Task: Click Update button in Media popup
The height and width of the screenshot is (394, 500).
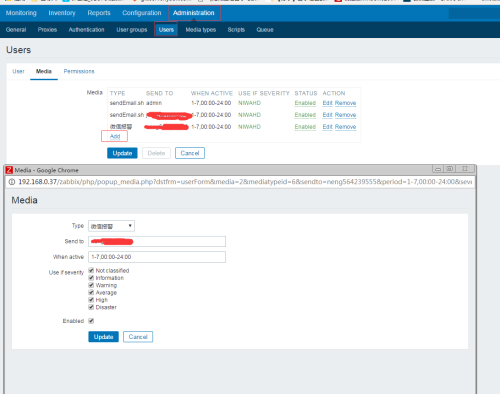Action: pos(103,337)
